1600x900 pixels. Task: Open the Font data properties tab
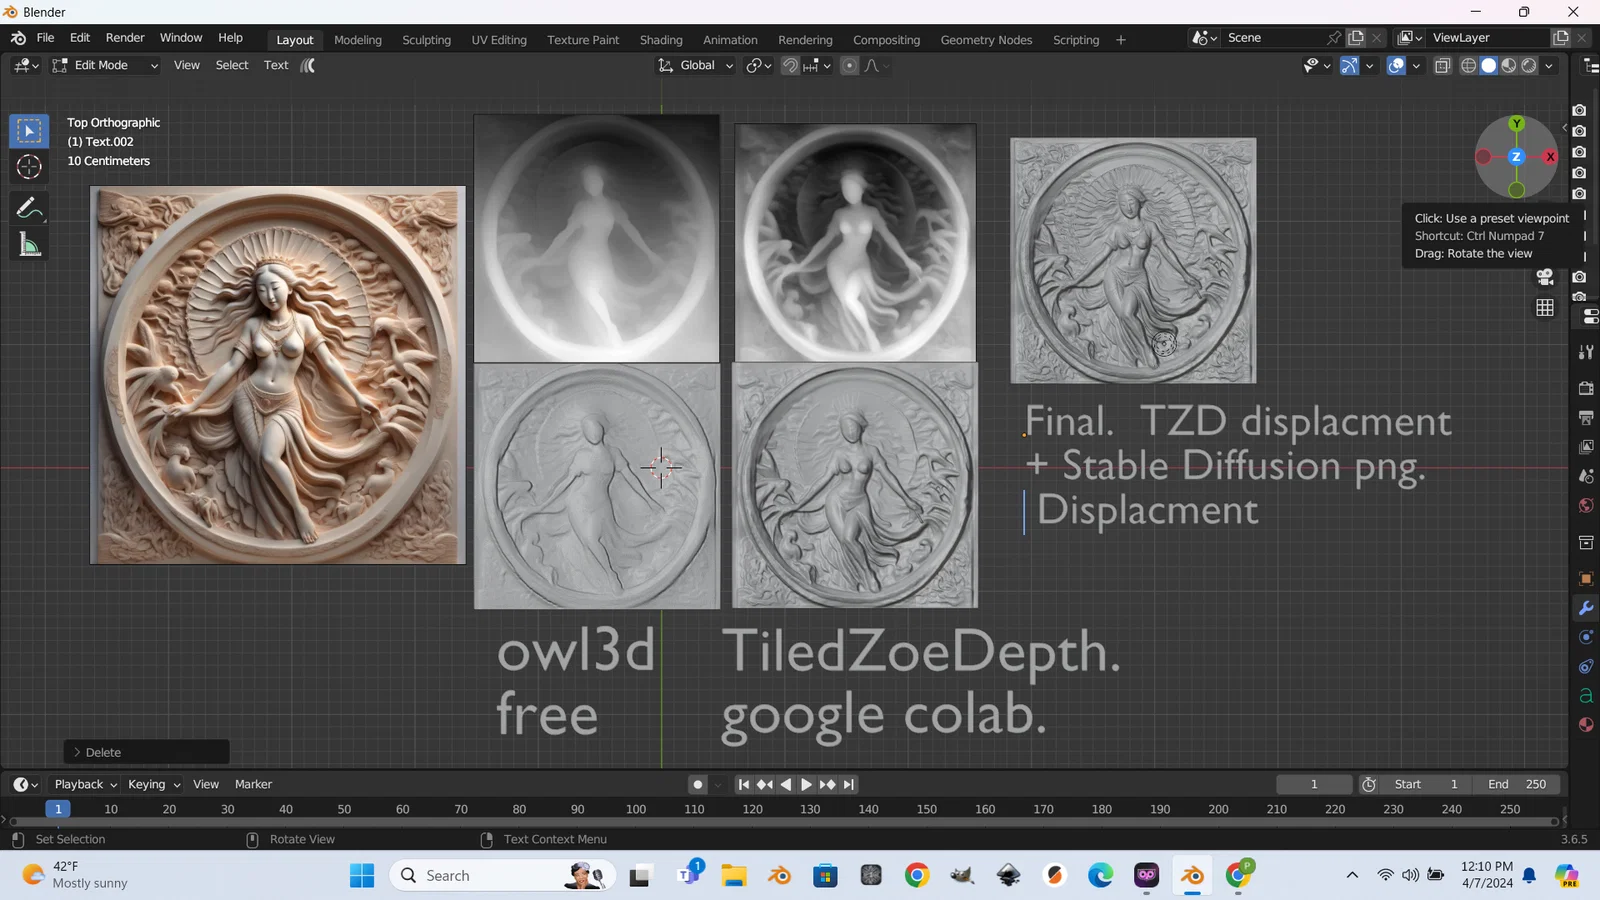pos(1586,696)
